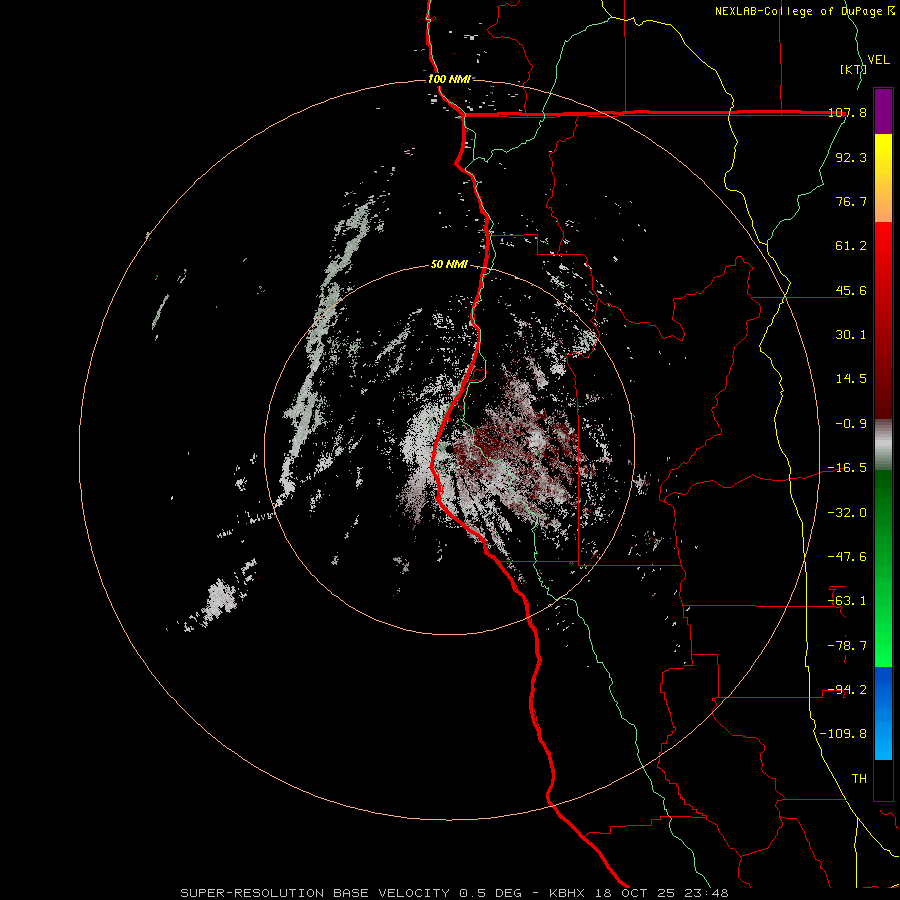The height and width of the screenshot is (900, 900).
Task: Click the -32.0 velocity scale value
Action: [848, 513]
